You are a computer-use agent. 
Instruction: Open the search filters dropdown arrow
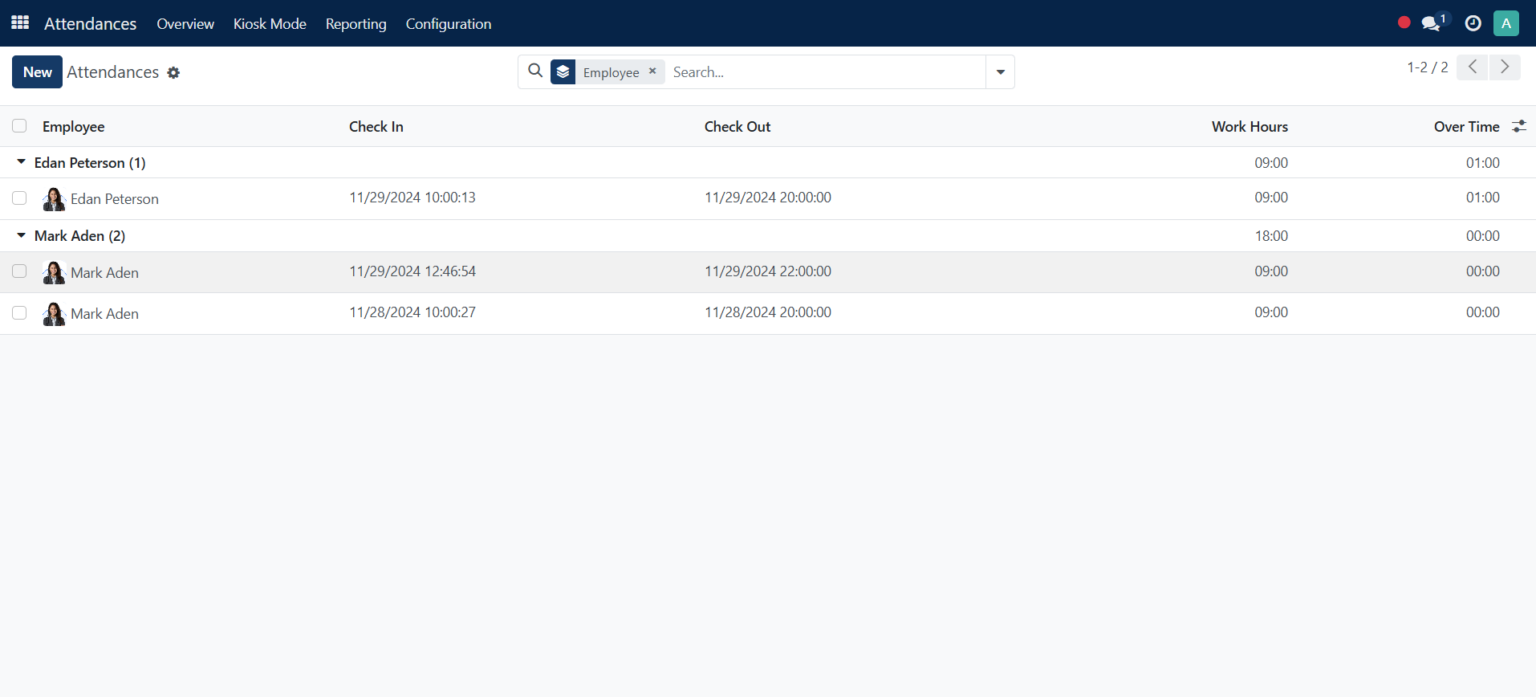click(1000, 71)
